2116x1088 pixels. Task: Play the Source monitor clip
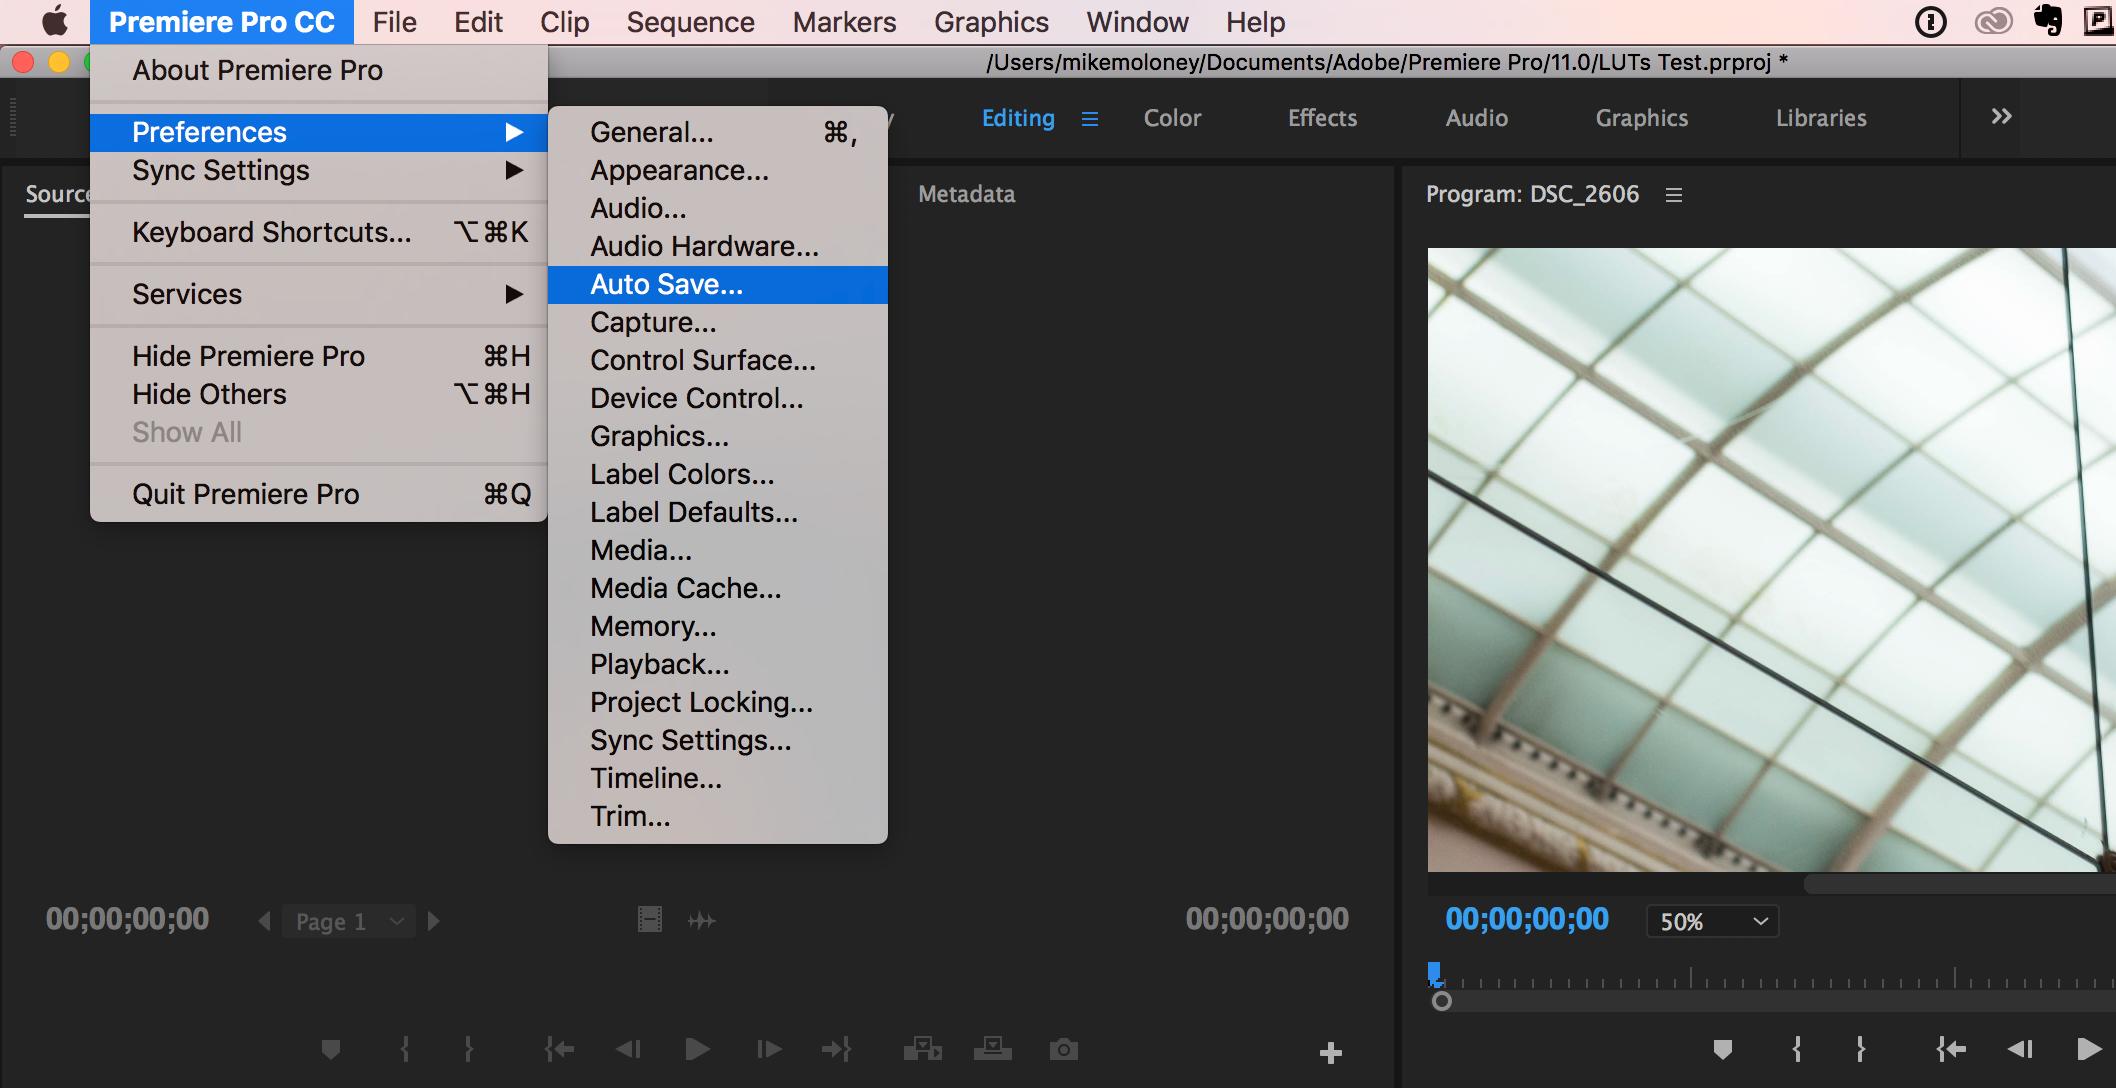click(x=697, y=1049)
